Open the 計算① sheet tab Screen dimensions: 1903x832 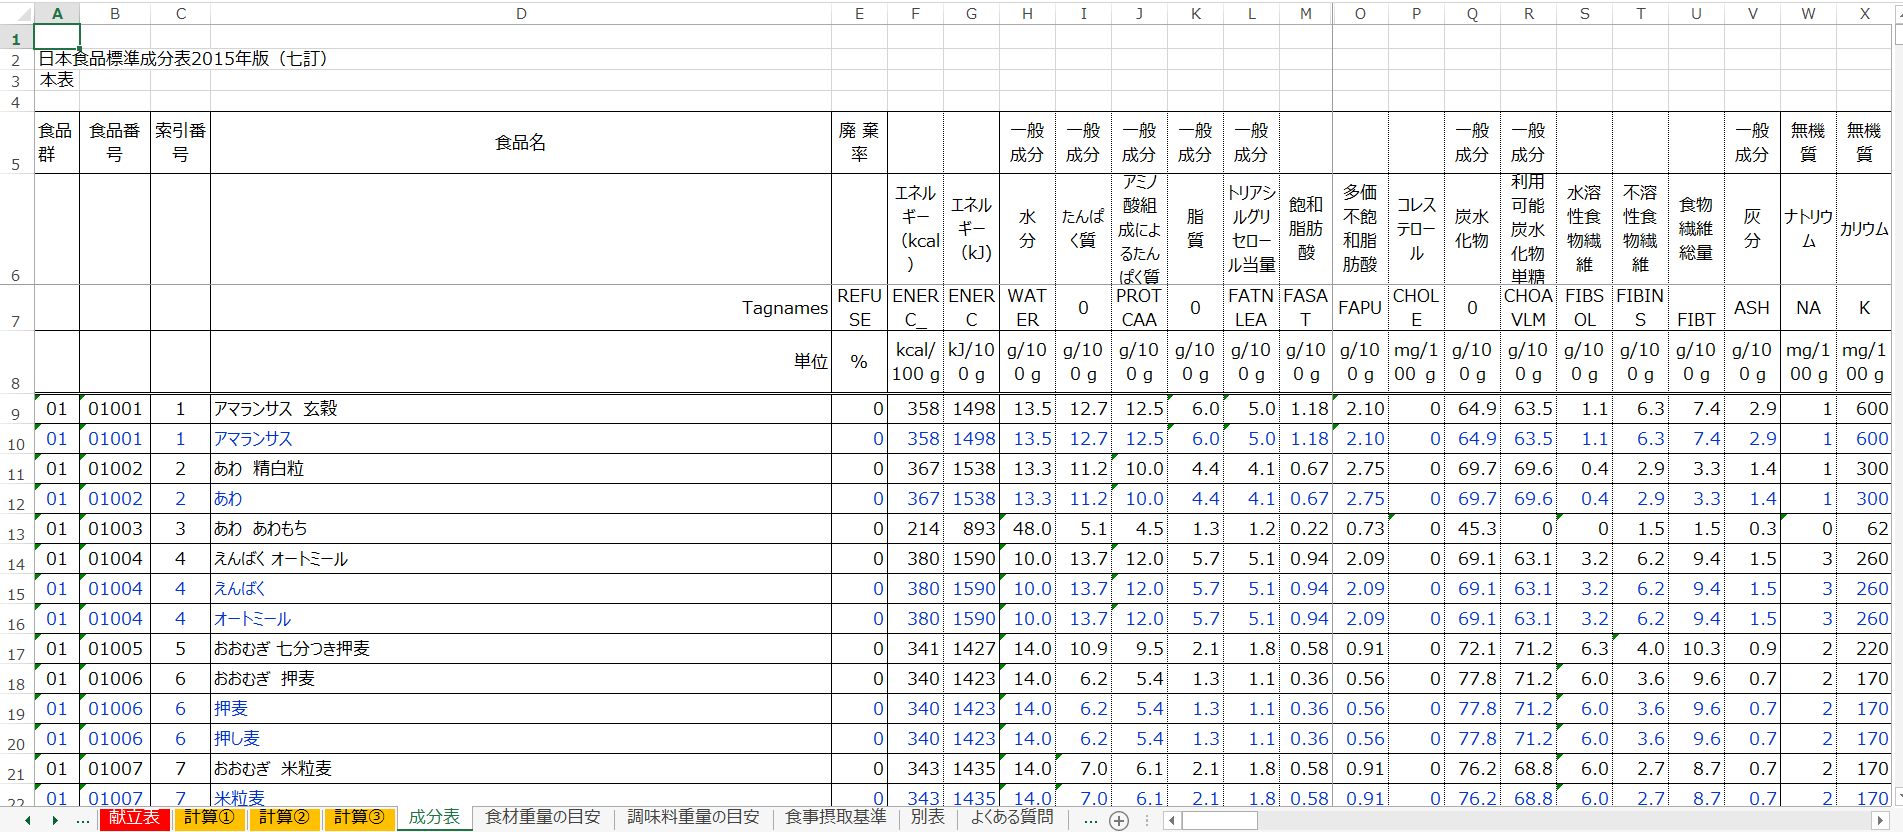[x=209, y=818]
